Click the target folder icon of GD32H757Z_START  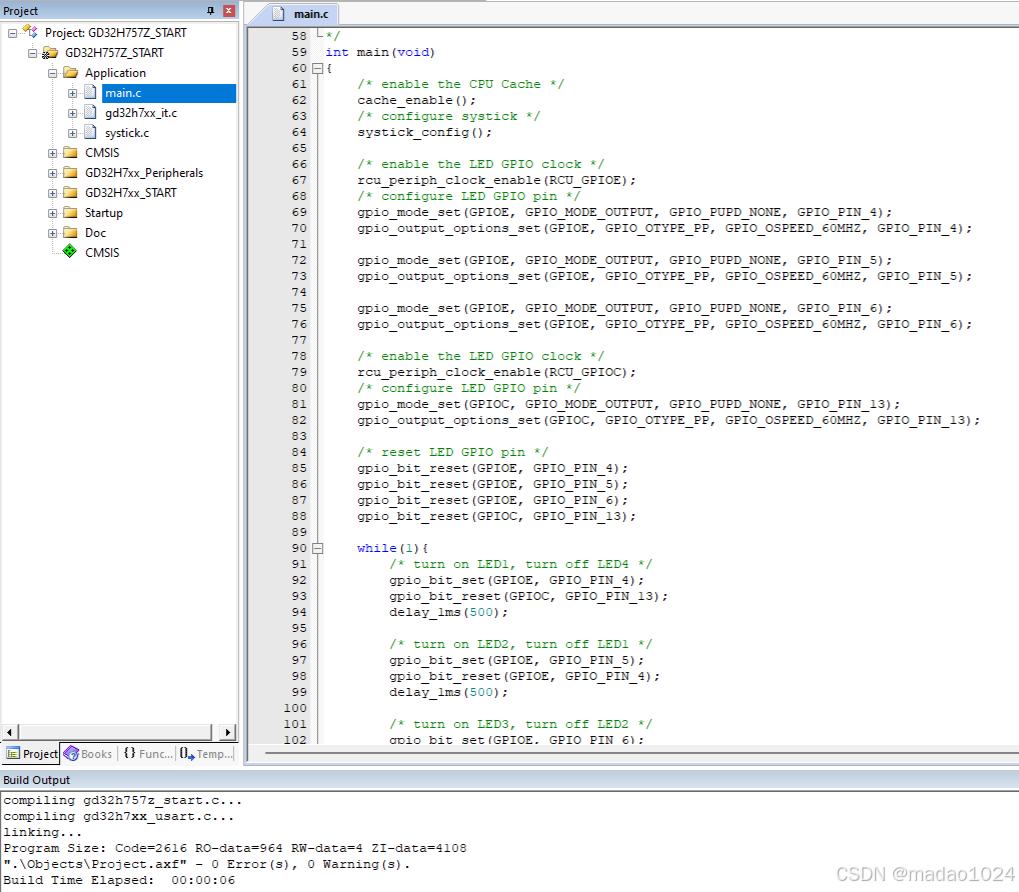coord(50,52)
